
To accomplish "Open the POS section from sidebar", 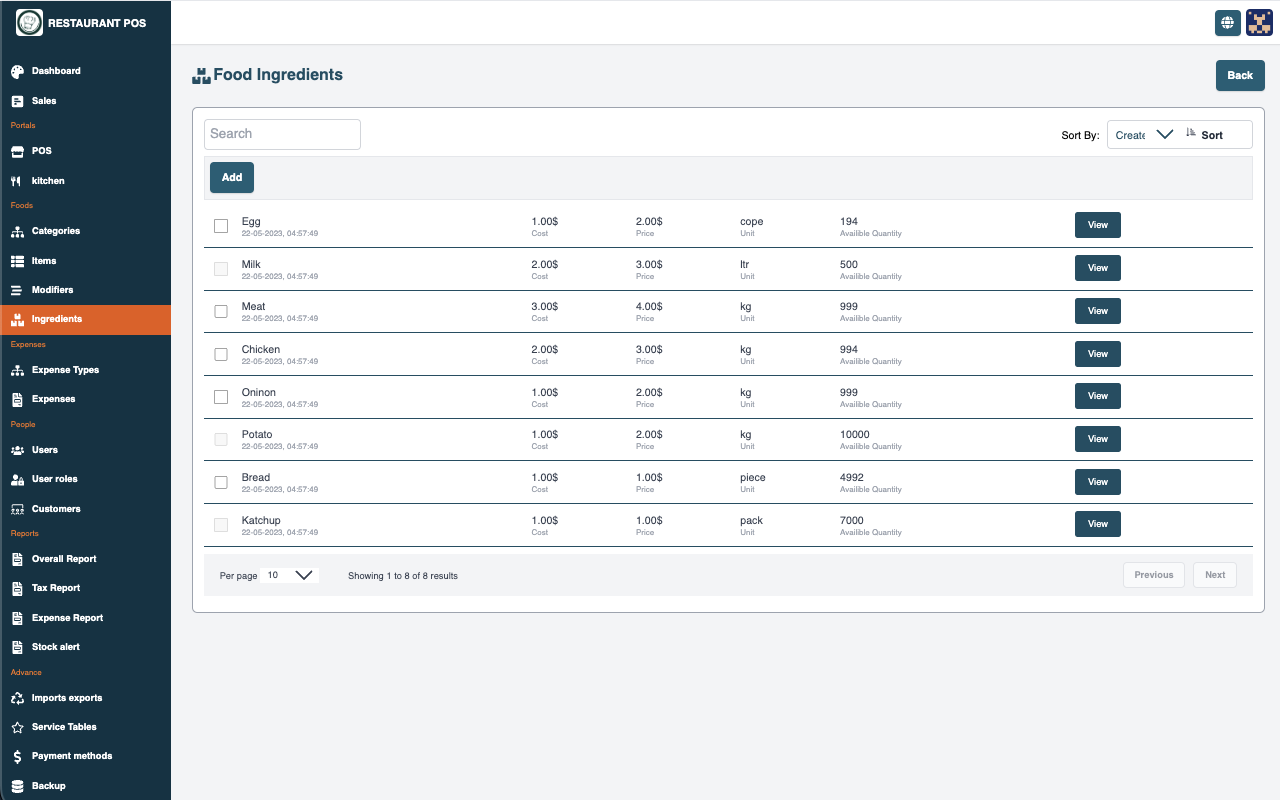I will point(39,151).
